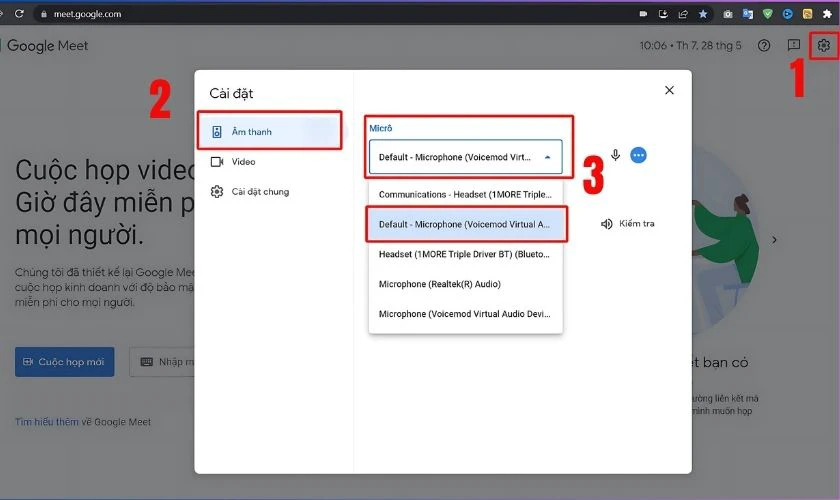Choose Communications - Headset (1MORE Triple option
The width and height of the screenshot is (840, 500).
click(466, 195)
